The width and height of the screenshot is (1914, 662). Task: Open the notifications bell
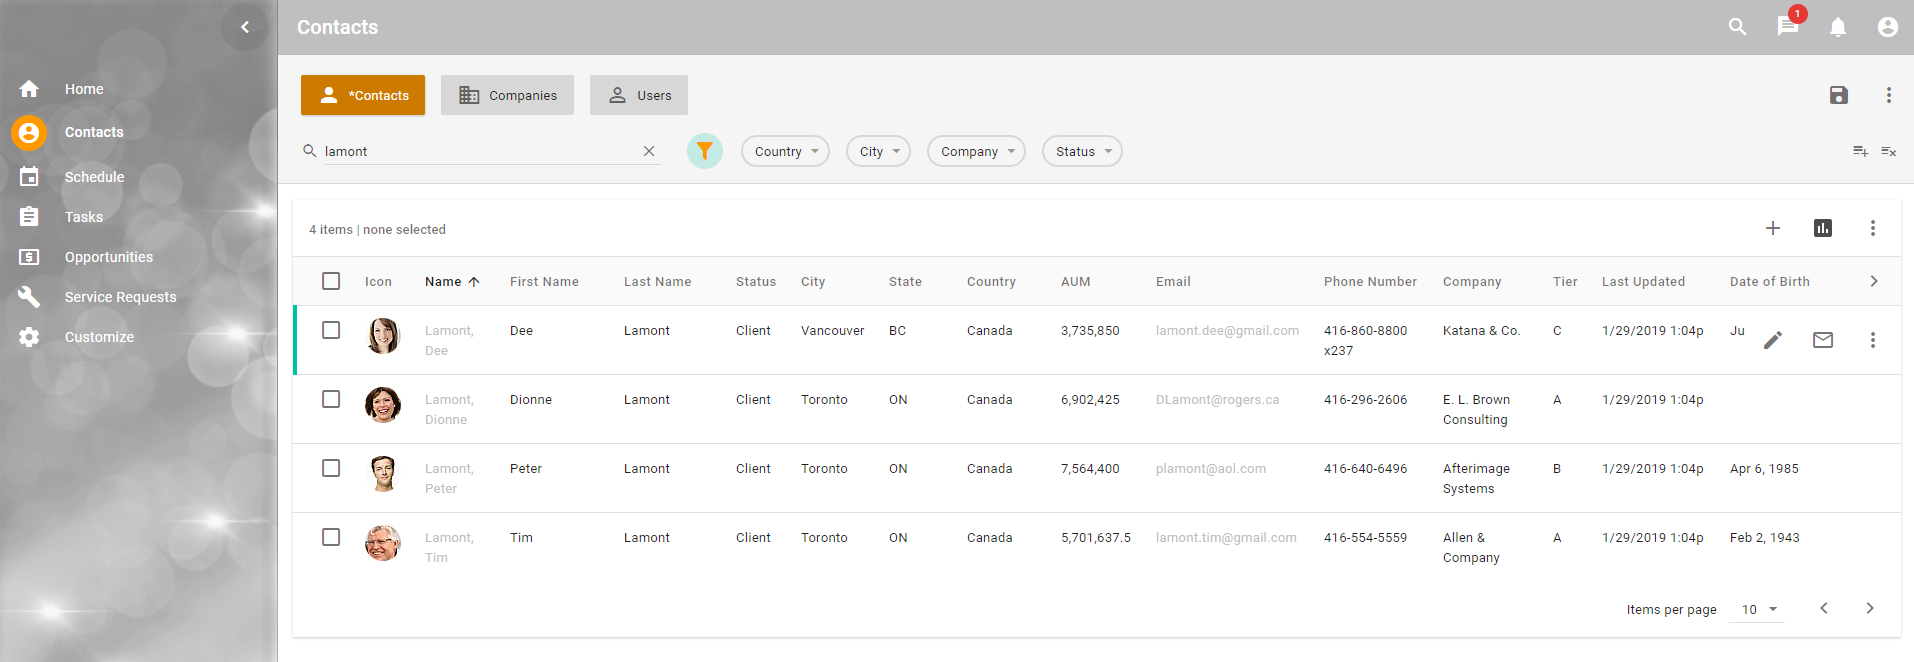[x=1837, y=27]
